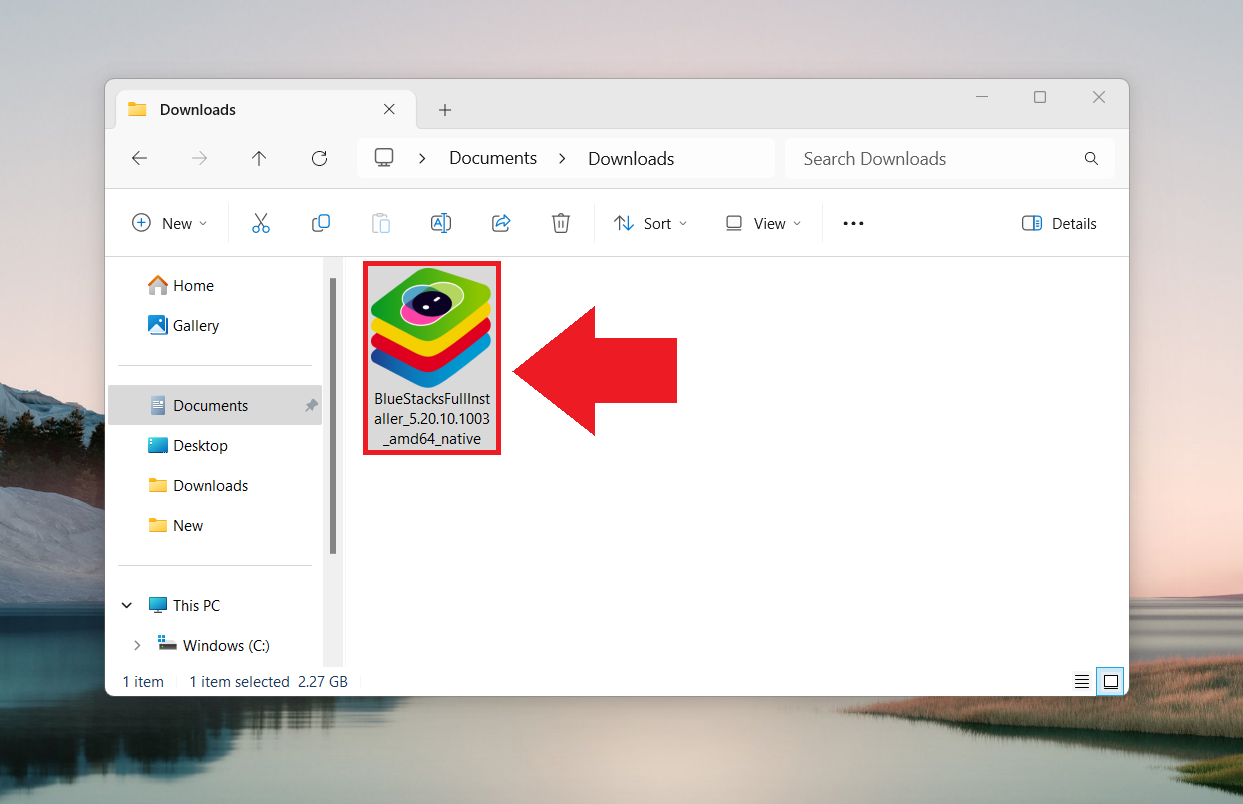Click the pin icon beside Documents
This screenshot has width=1243, height=804.
[x=311, y=405]
